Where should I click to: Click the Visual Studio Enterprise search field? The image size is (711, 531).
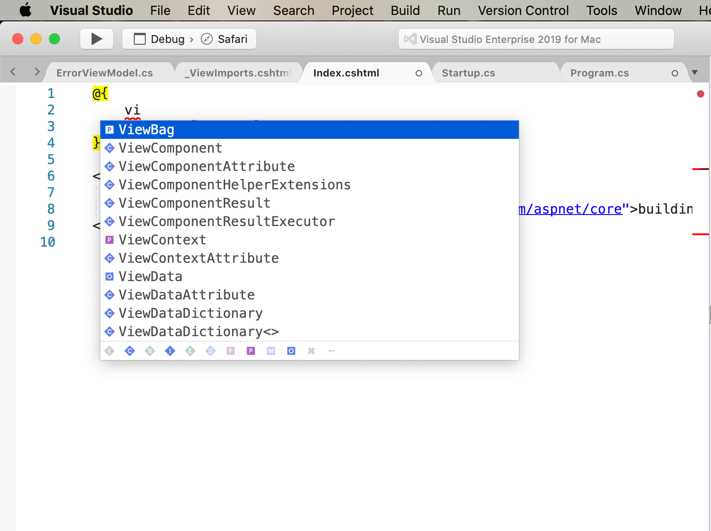click(536, 39)
